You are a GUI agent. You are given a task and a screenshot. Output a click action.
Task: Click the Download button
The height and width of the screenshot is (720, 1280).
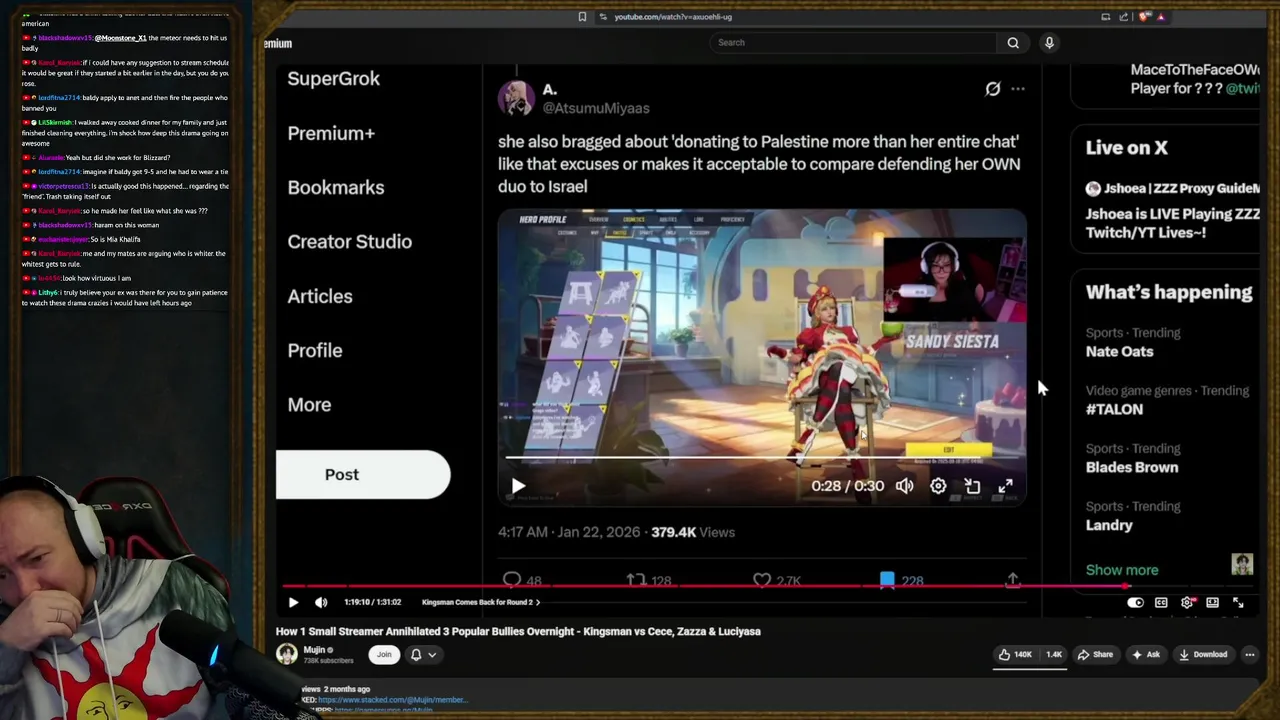(1203, 655)
